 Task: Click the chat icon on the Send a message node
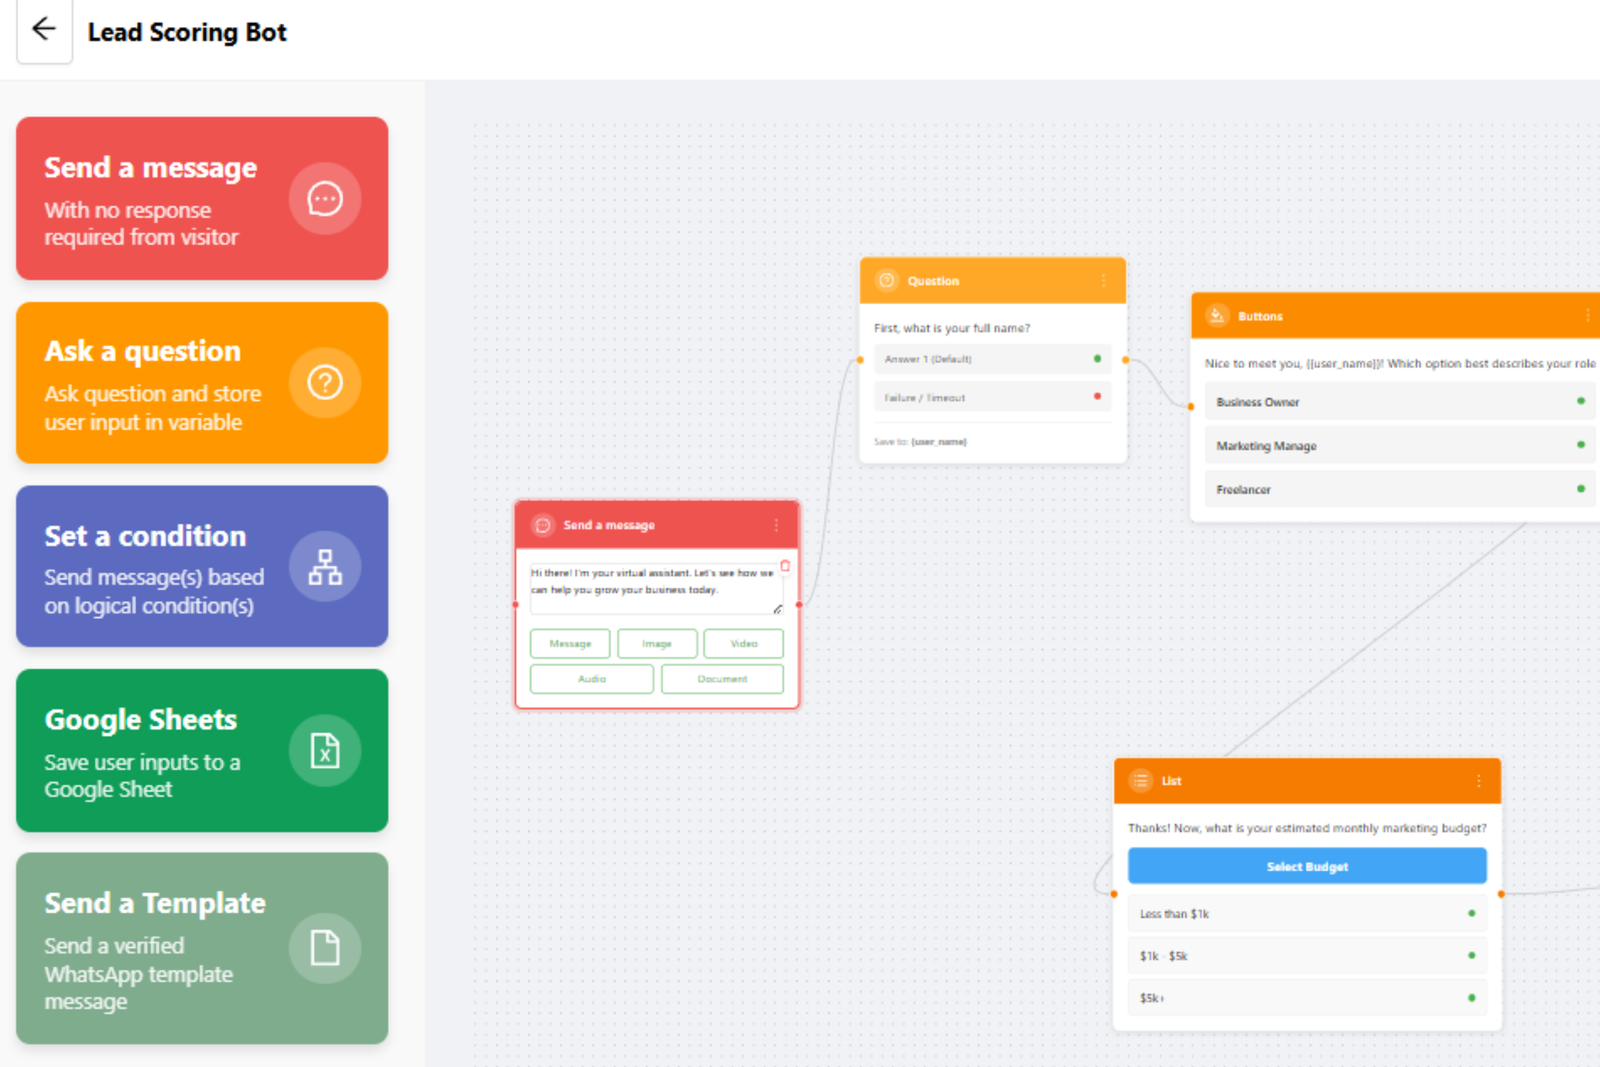coord(543,524)
